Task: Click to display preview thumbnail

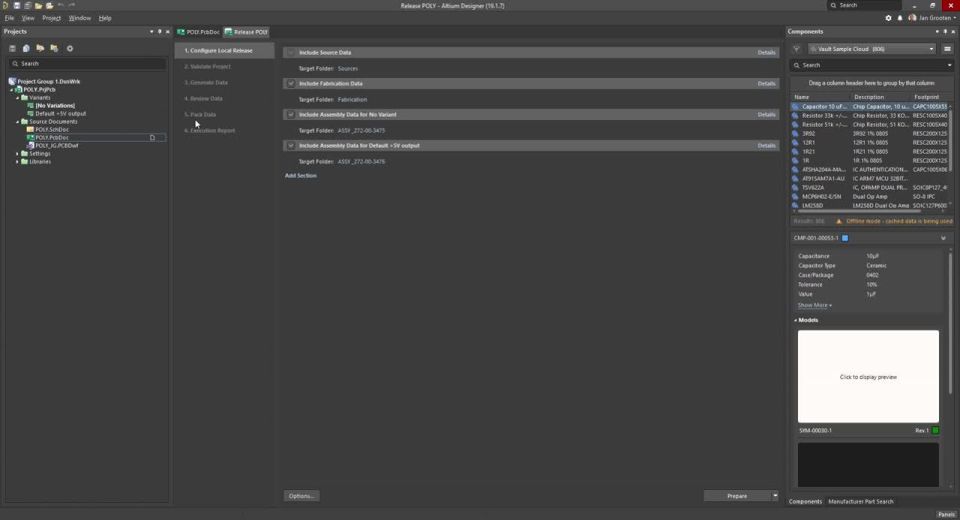Action: (x=868, y=377)
